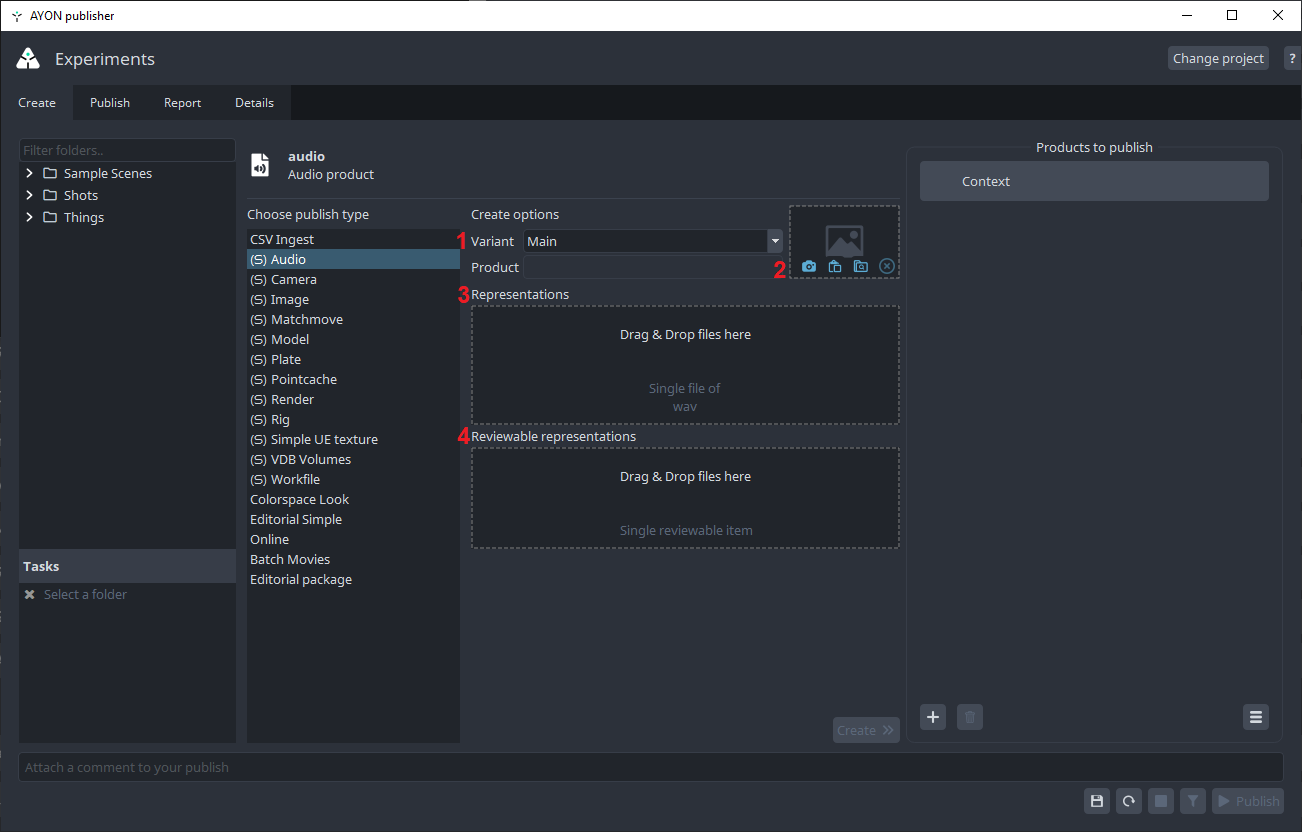
Task: Click the plus icon to add product
Action: [x=933, y=717]
